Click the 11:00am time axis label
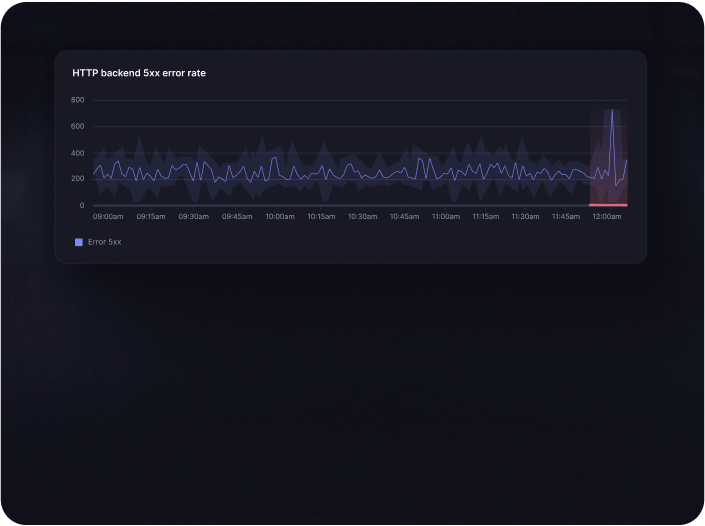705x526 pixels. (446, 216)
